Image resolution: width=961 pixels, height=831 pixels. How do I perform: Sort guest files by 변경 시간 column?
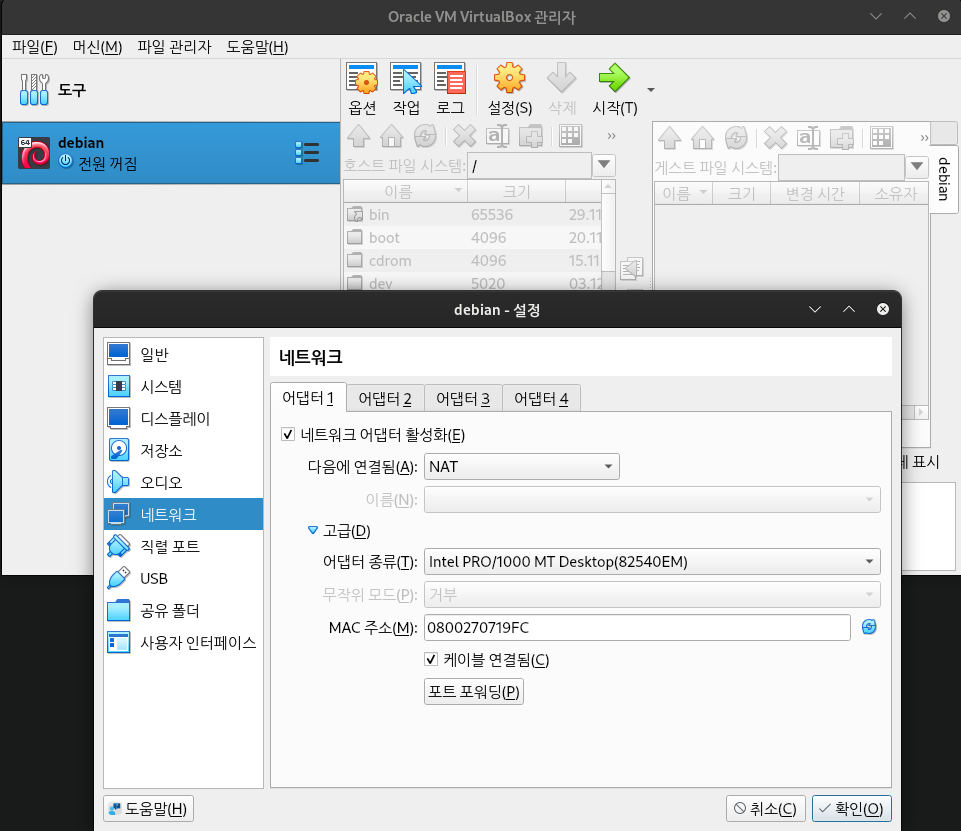coord(815,194)
